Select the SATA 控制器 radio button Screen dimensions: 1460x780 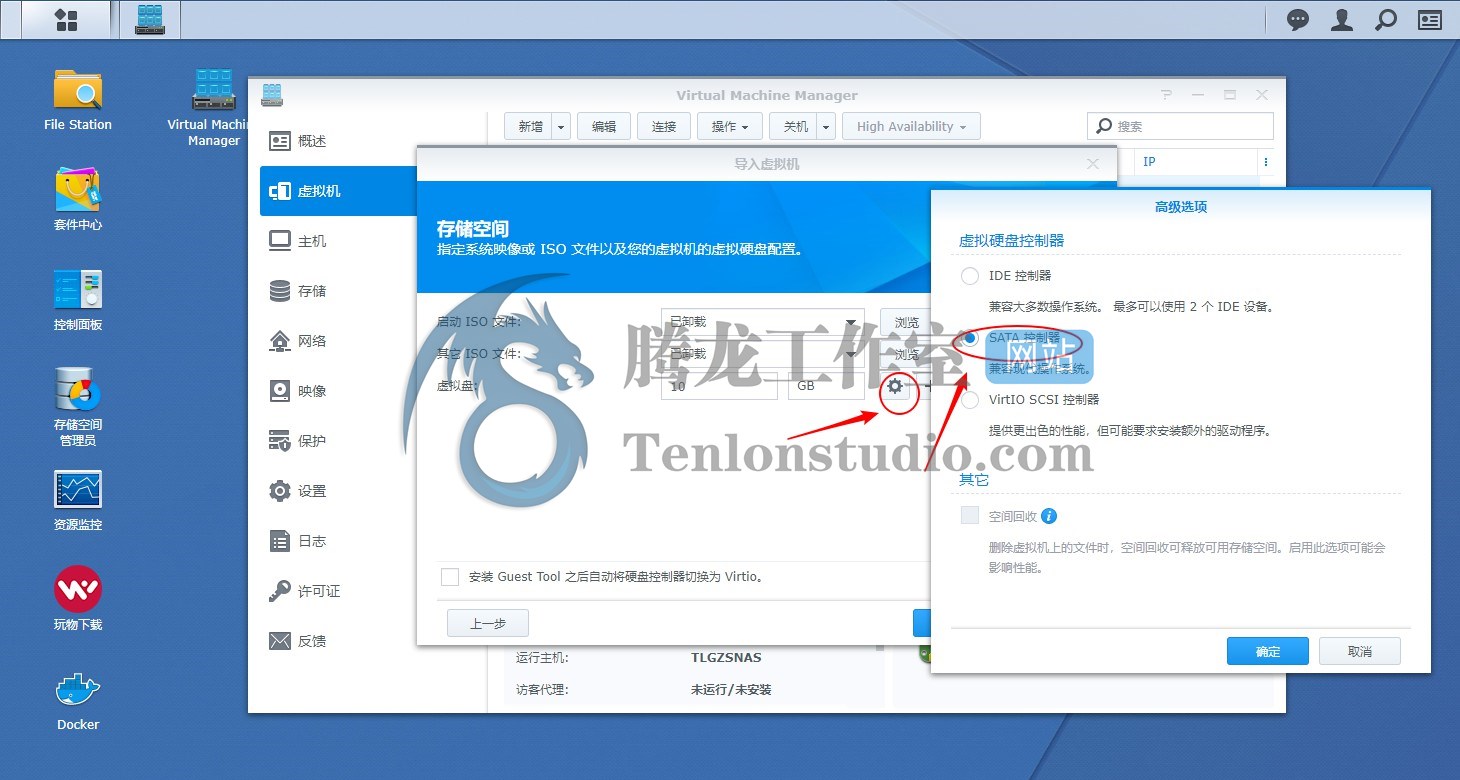(x=969, y=339)
